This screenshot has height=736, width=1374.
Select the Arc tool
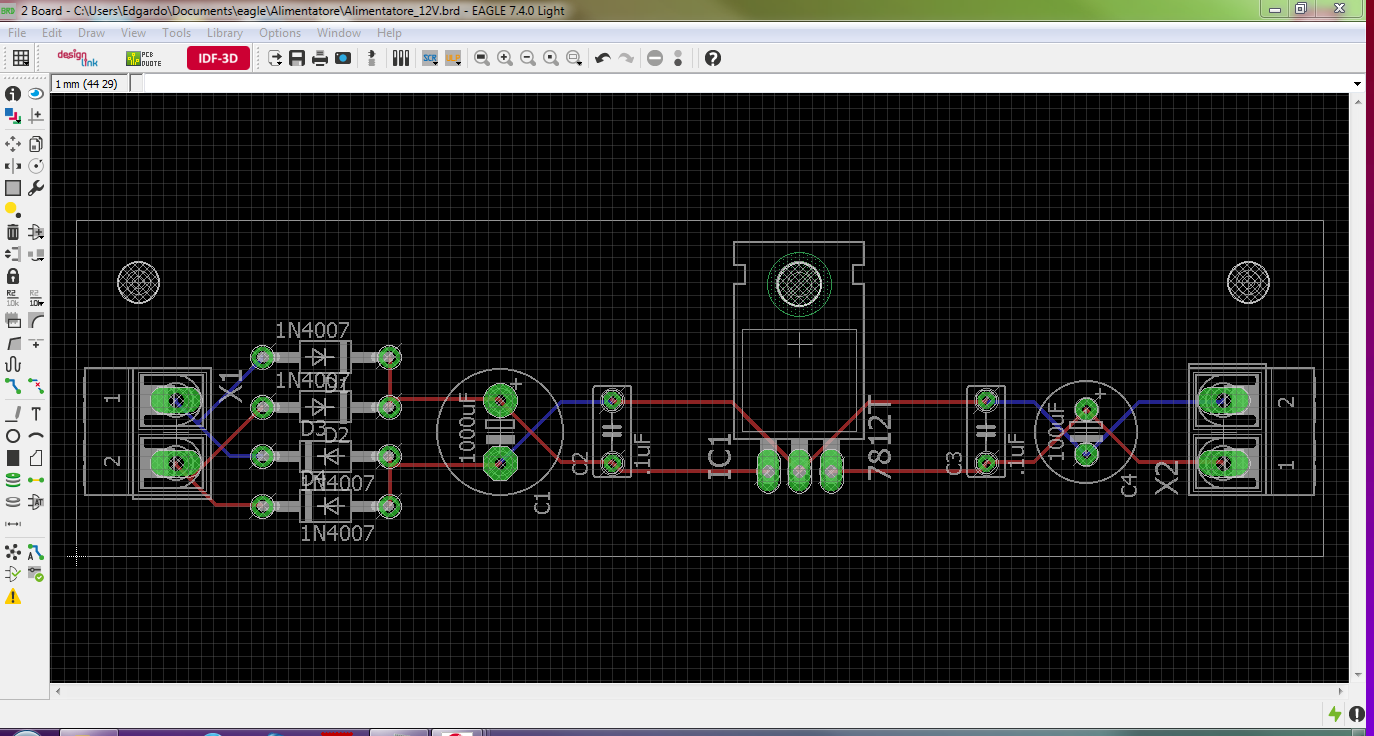(x=36, y=436)
